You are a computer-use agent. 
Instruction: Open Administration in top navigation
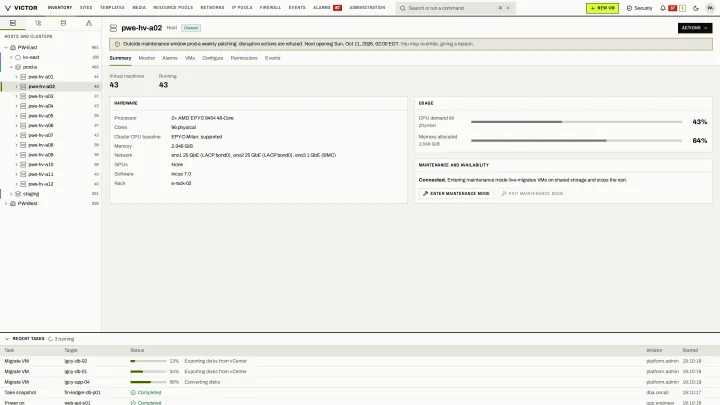(x=367, y=8)
